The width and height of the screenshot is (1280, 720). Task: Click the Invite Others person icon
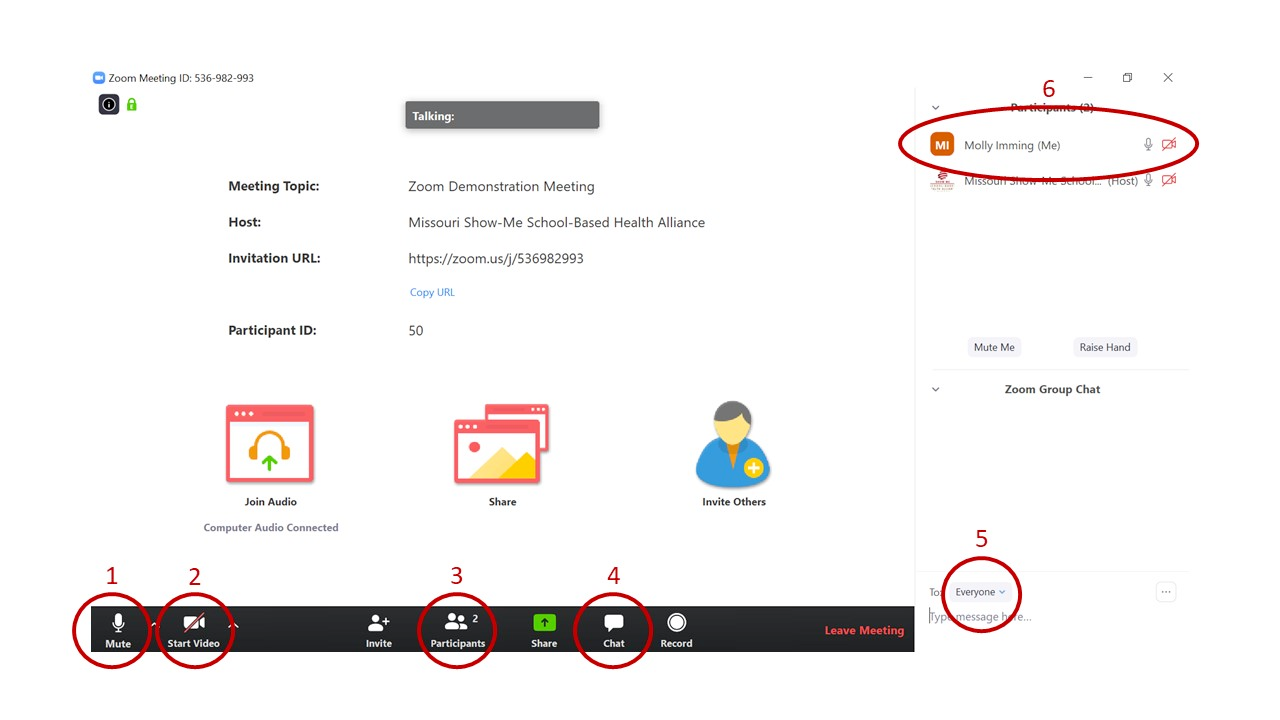(x=733, y=445)
